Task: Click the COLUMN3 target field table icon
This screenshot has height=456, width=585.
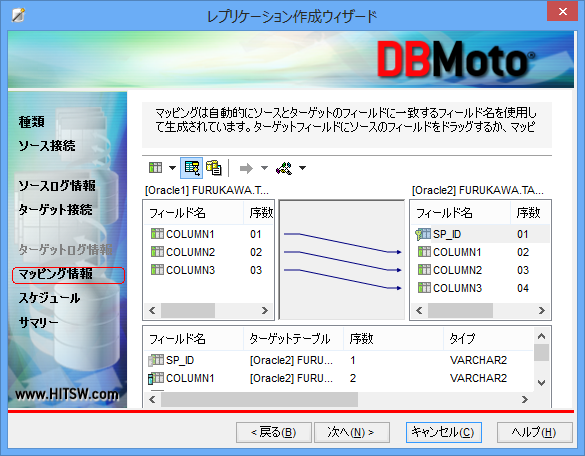Action: click(x=424, y=287)
